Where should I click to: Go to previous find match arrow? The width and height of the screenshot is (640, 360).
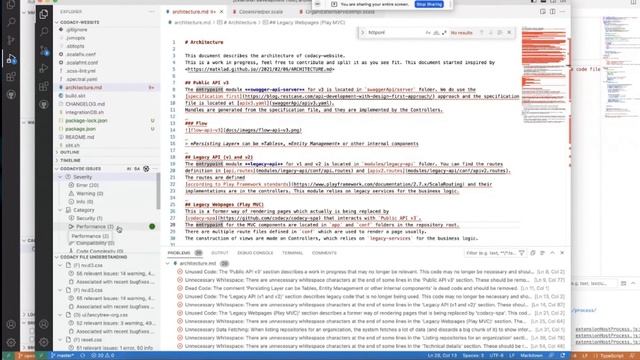coord(481,32)
